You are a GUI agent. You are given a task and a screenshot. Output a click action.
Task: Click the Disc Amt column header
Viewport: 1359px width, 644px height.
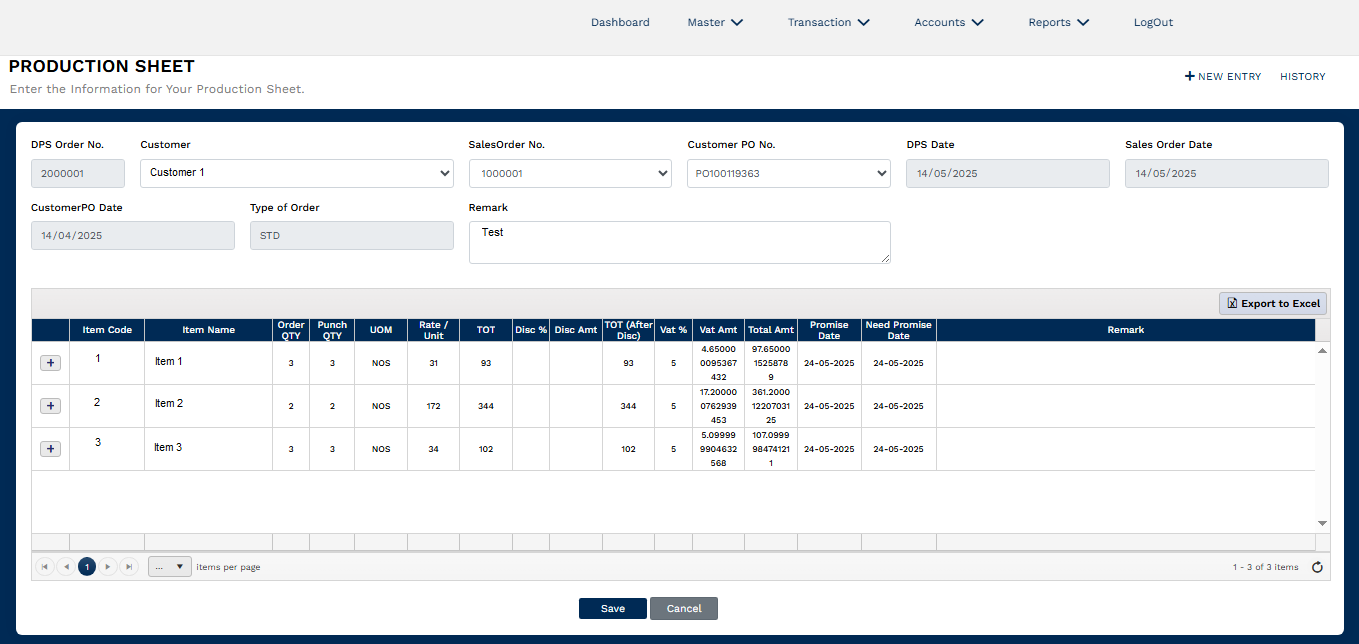575,330
